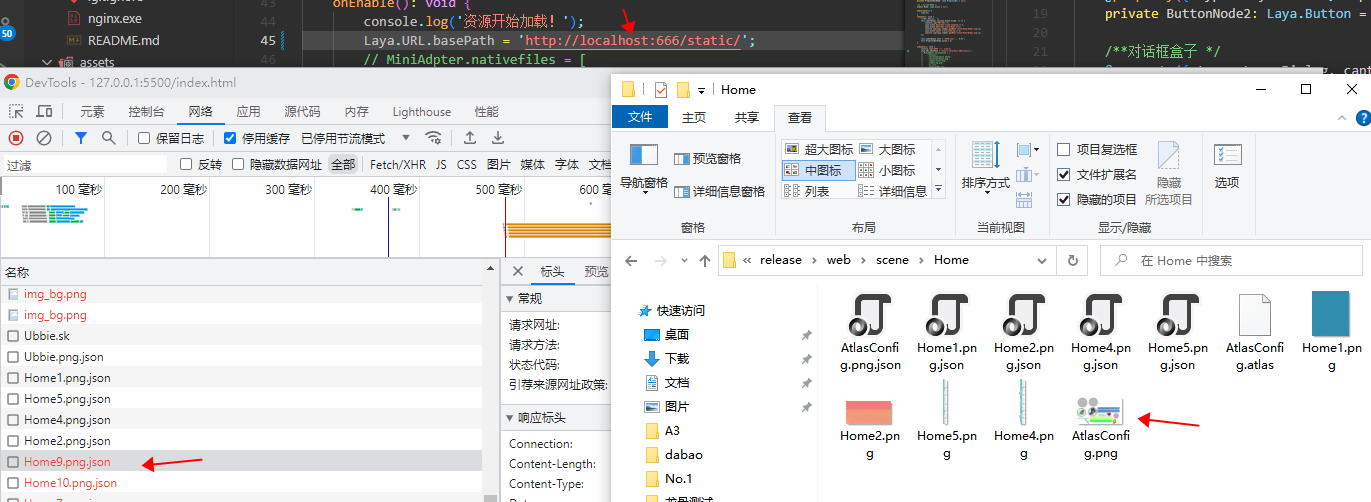This screenshot has width=1371, height=502.
Task: Open network conditions Wi-Fi icon
Action: tap(433, 138)
